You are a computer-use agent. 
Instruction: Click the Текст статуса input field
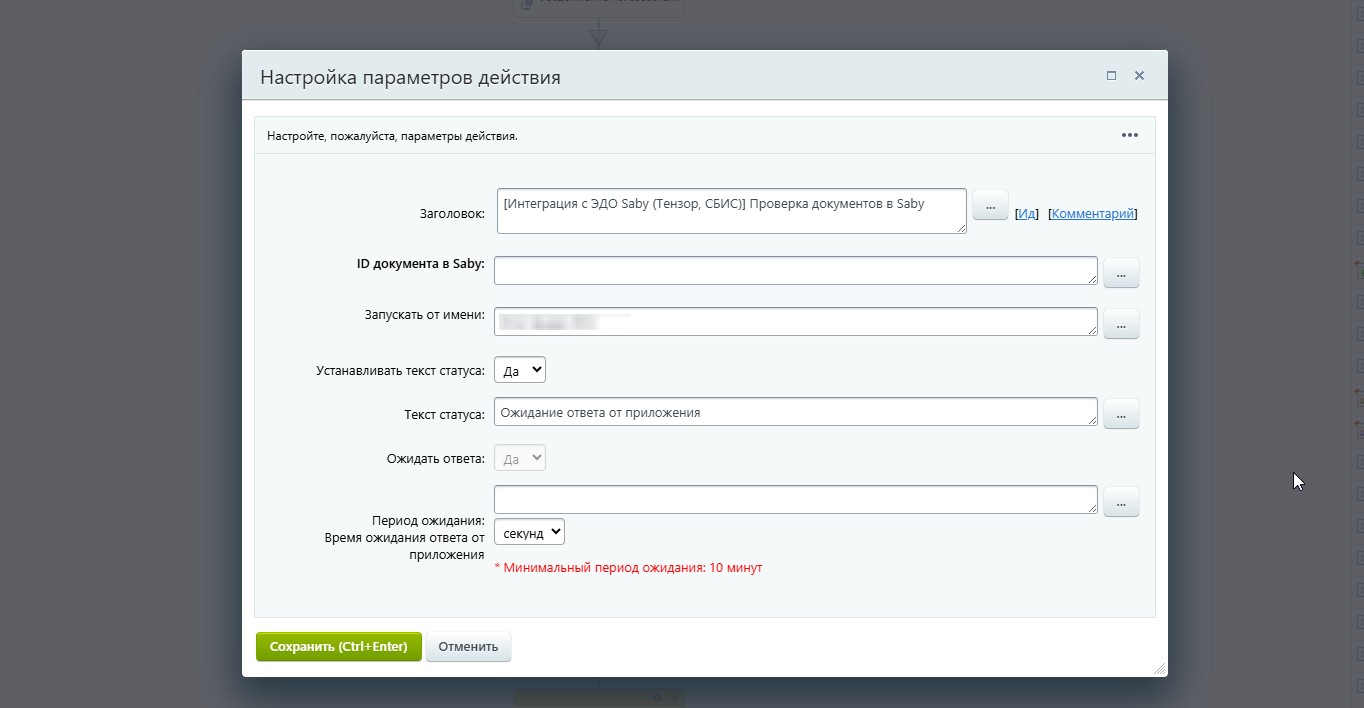click(795, 412)
